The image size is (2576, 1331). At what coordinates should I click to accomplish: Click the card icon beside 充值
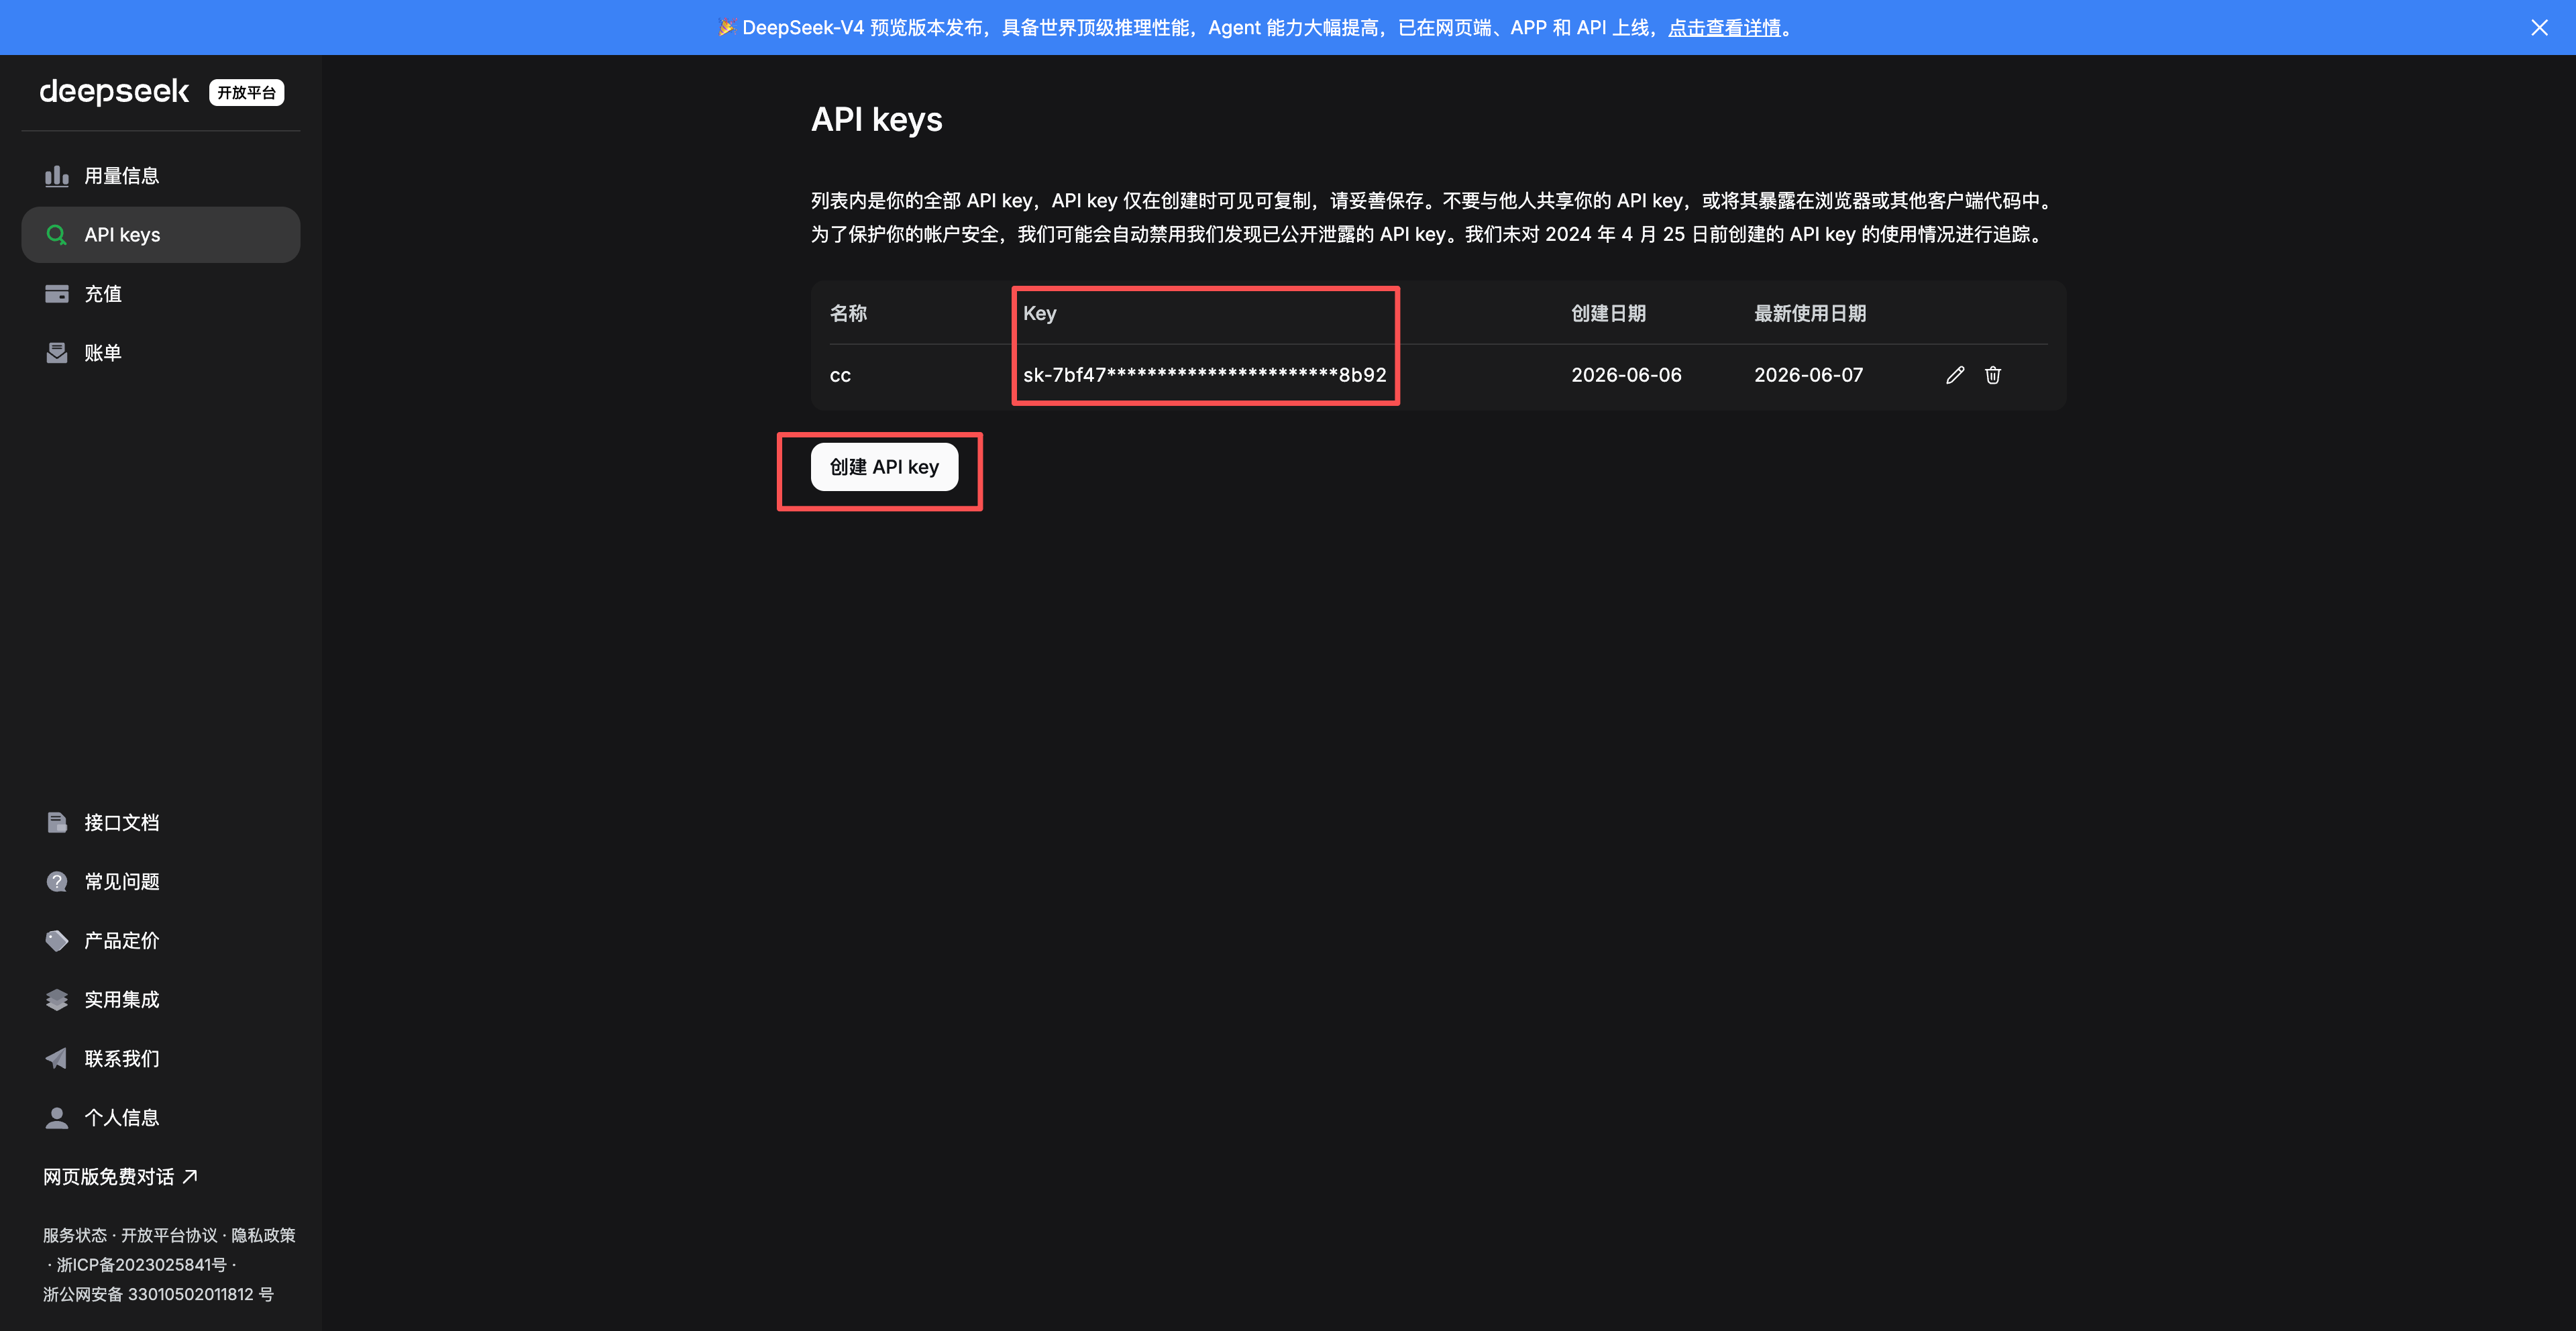57,294
